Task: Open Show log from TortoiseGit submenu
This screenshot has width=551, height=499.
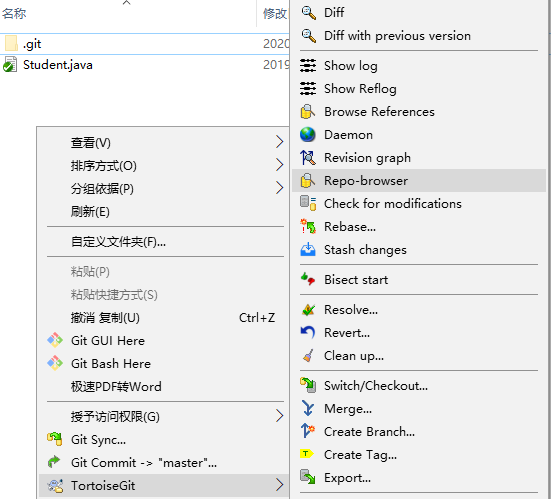Action: (x=419, y=66)
